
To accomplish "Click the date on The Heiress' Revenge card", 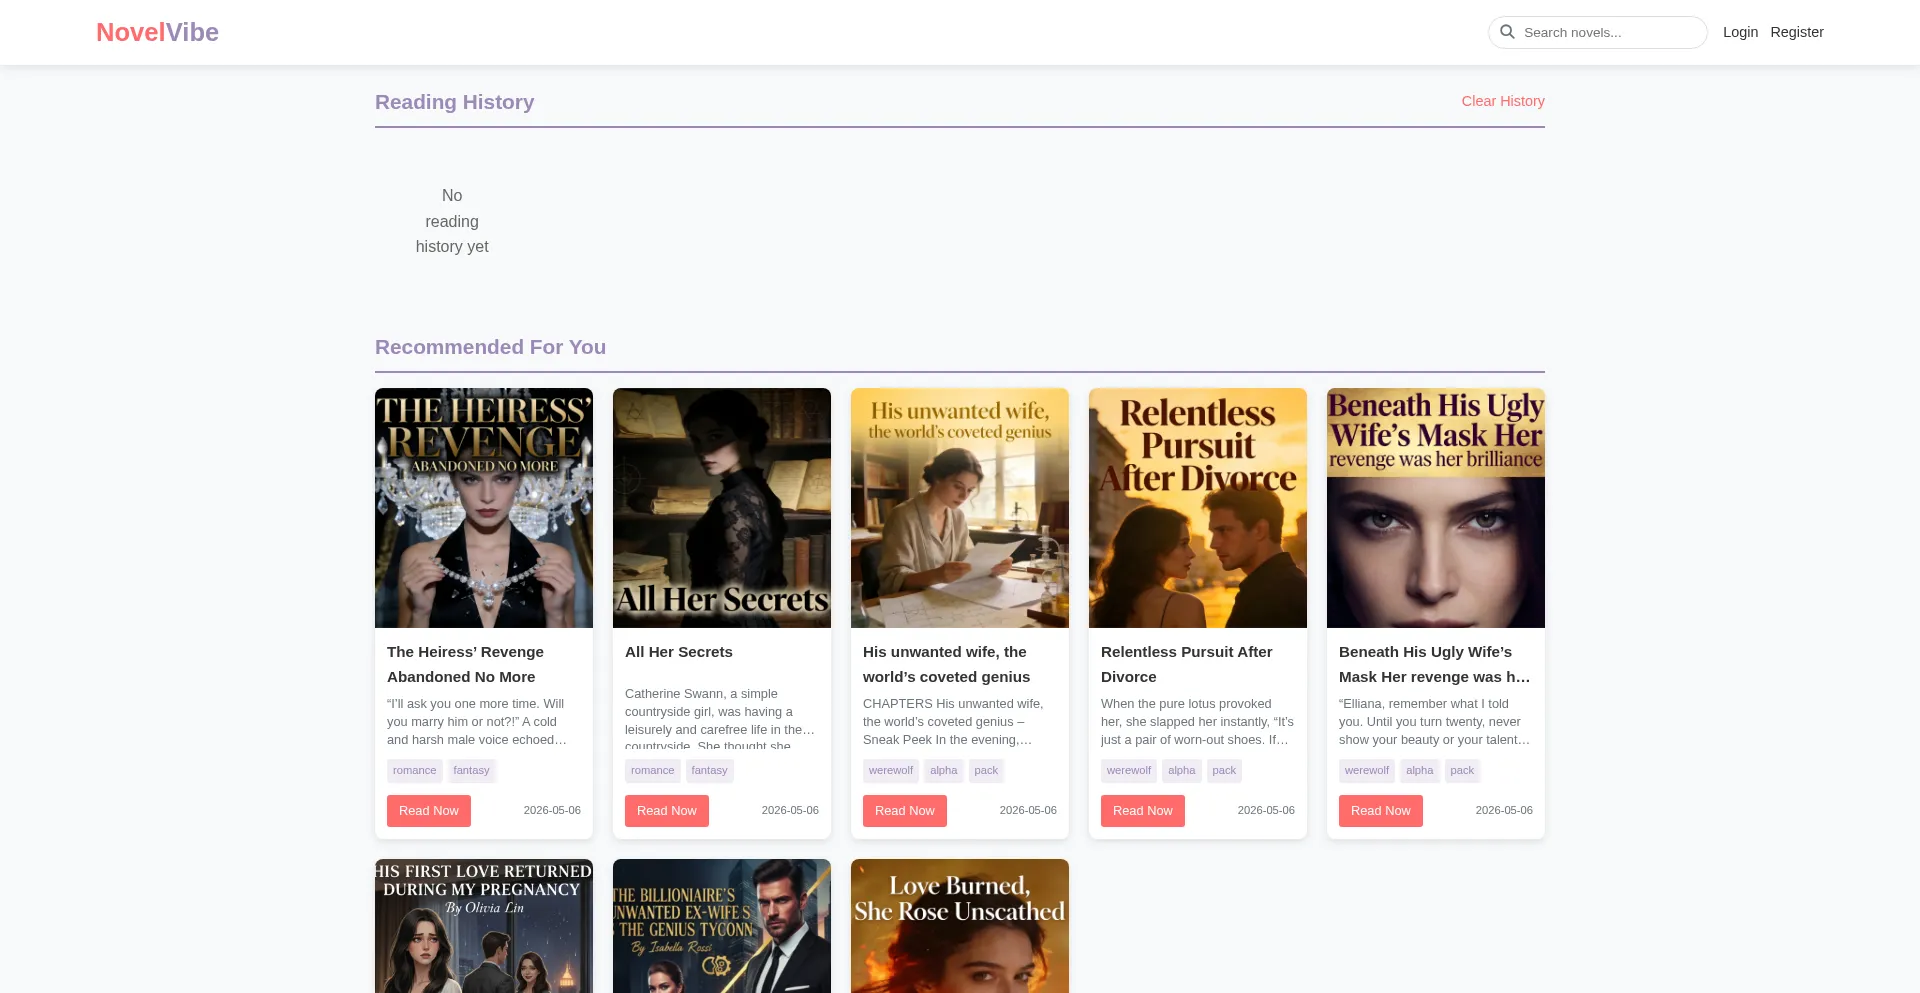I will pyautogui.click(x=552, y=811).
